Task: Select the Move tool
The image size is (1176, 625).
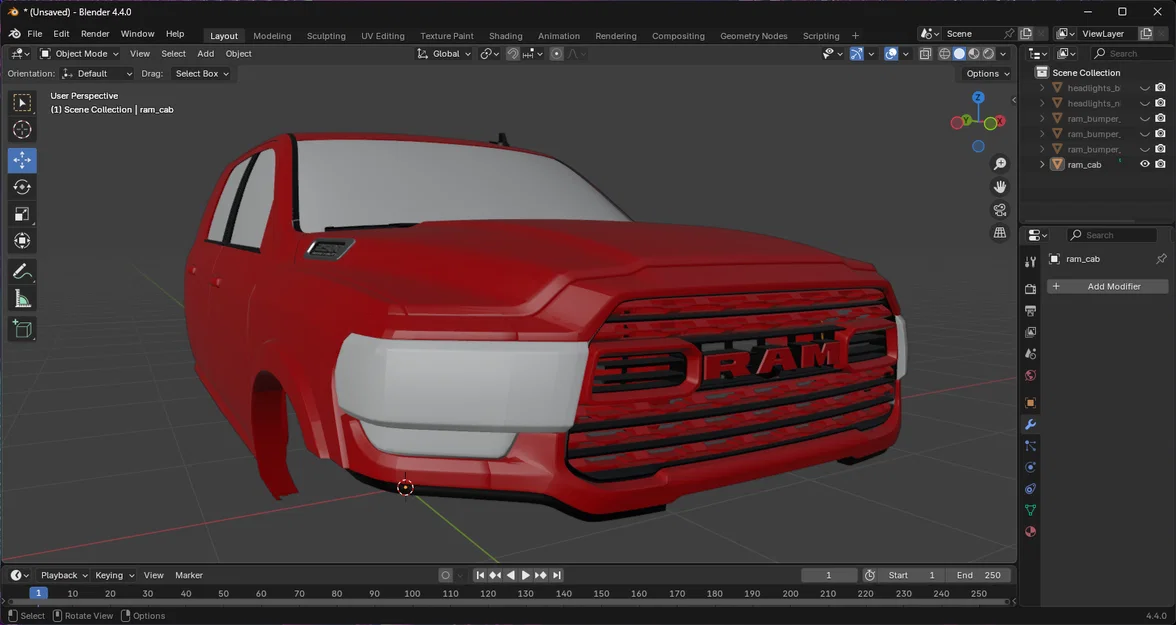Action: click(x=22, y=160)
